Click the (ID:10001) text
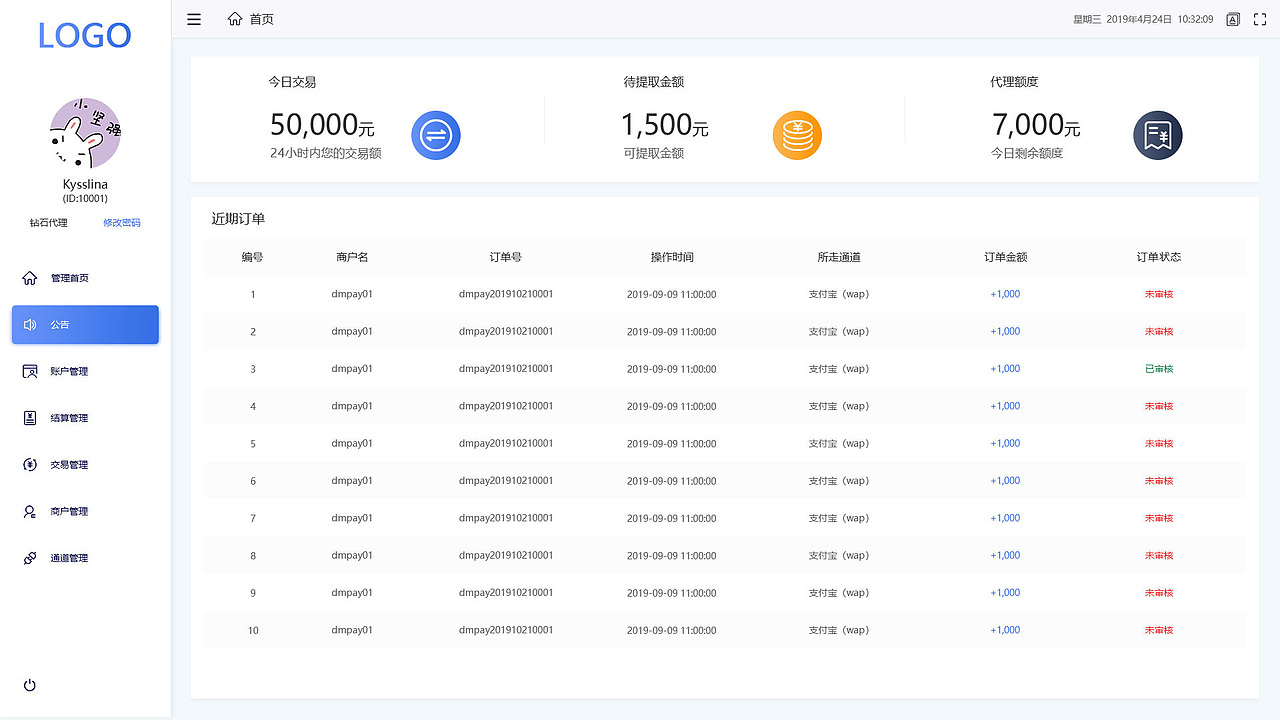 click(x=85, y=199)
